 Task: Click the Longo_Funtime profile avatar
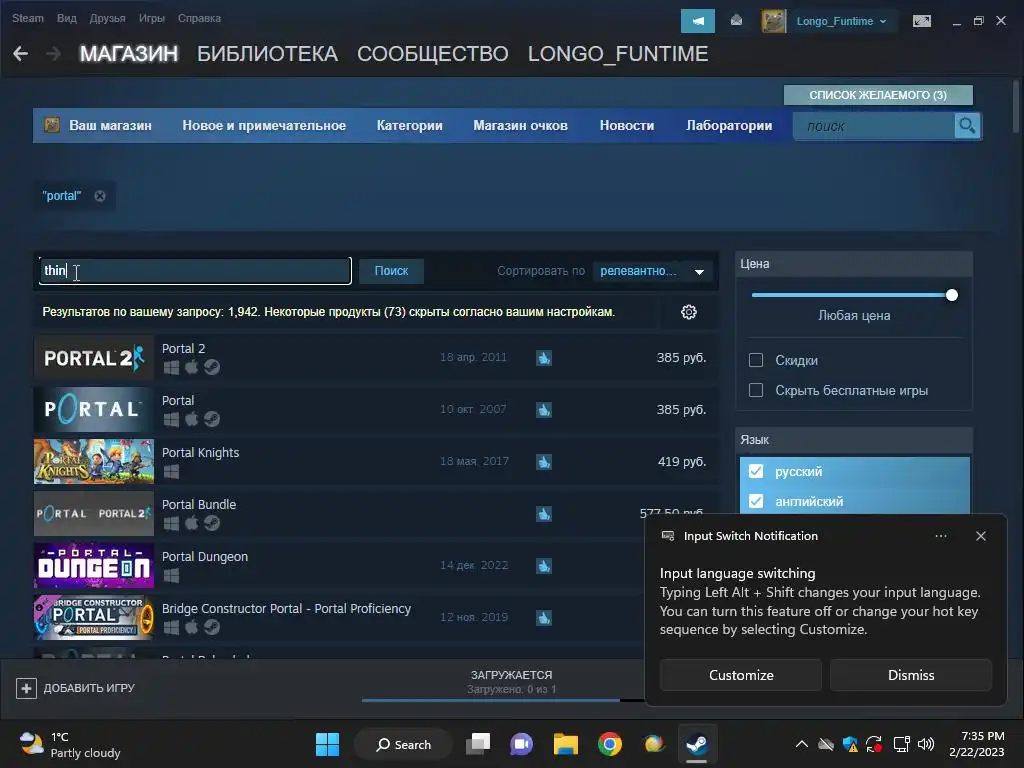click(774, 21)
